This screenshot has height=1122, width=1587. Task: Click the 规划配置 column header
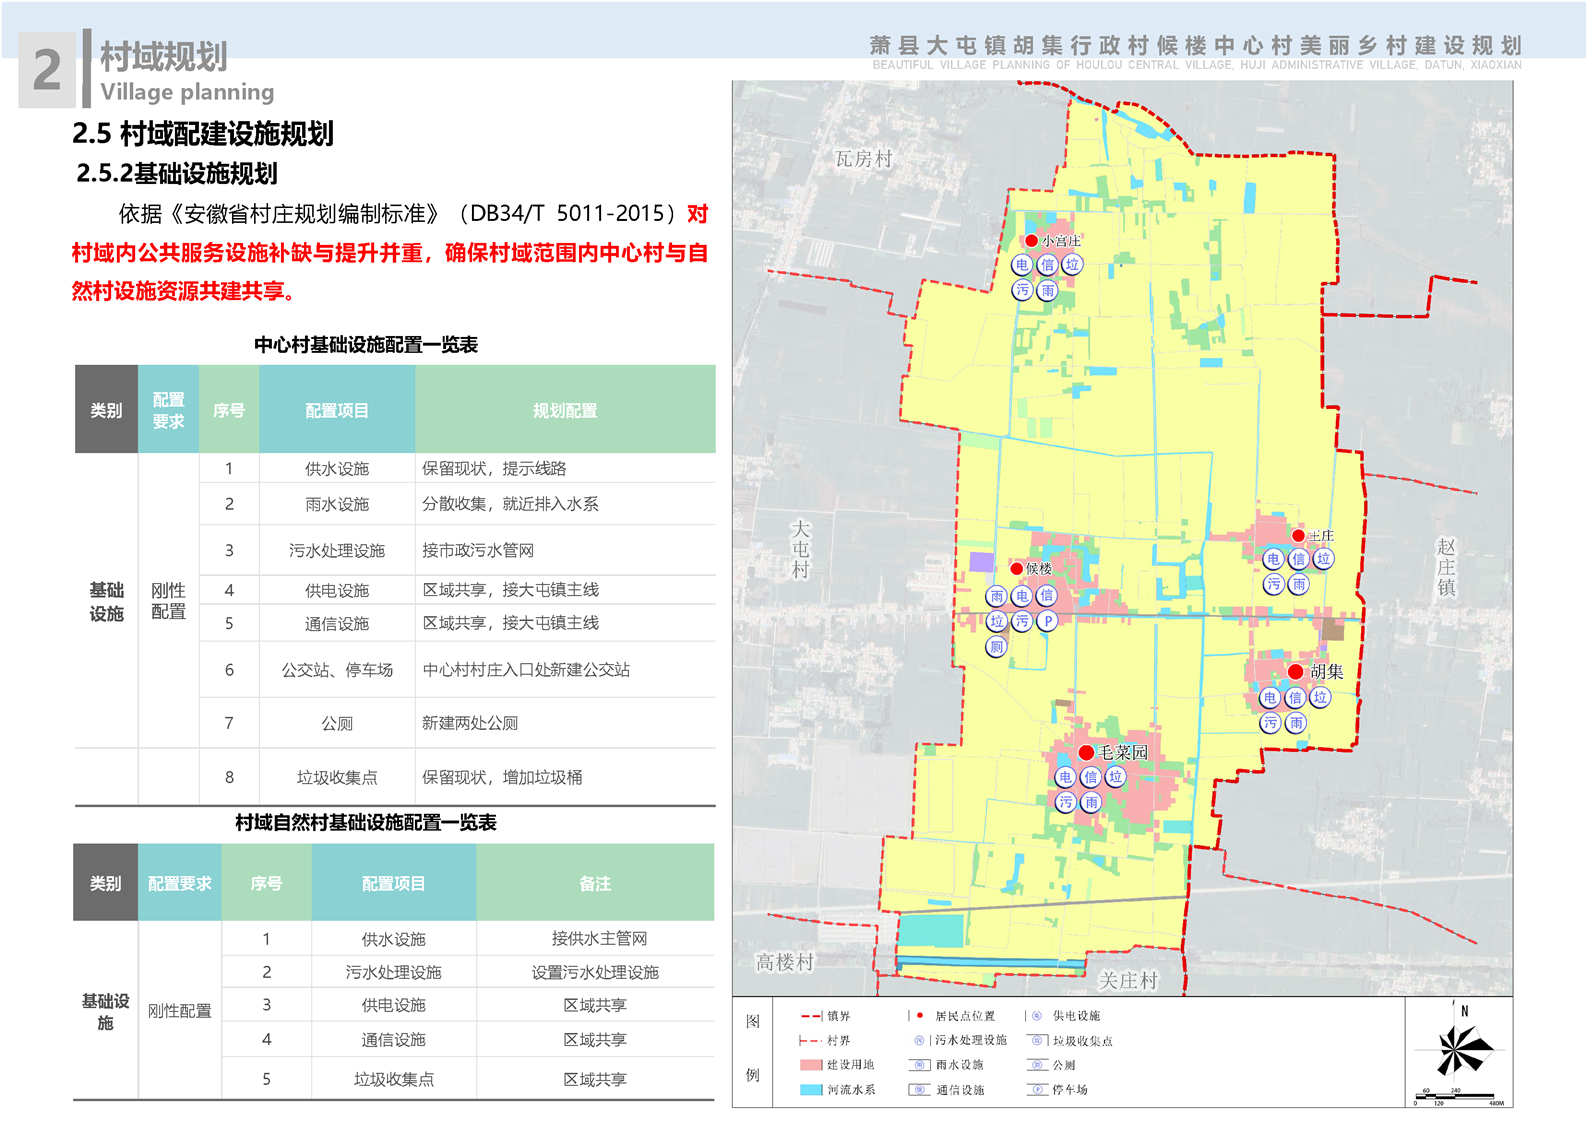click(x=565, y=410)
